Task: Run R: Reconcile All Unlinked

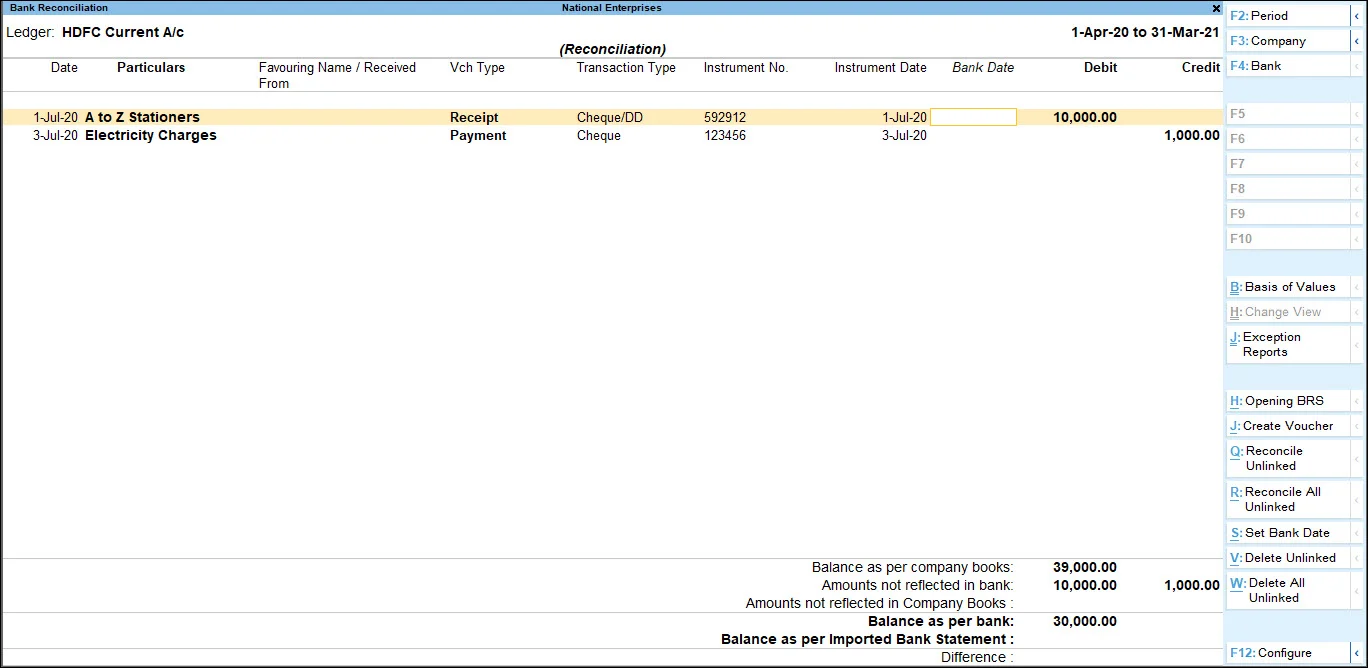Action: pos(1288,499)
